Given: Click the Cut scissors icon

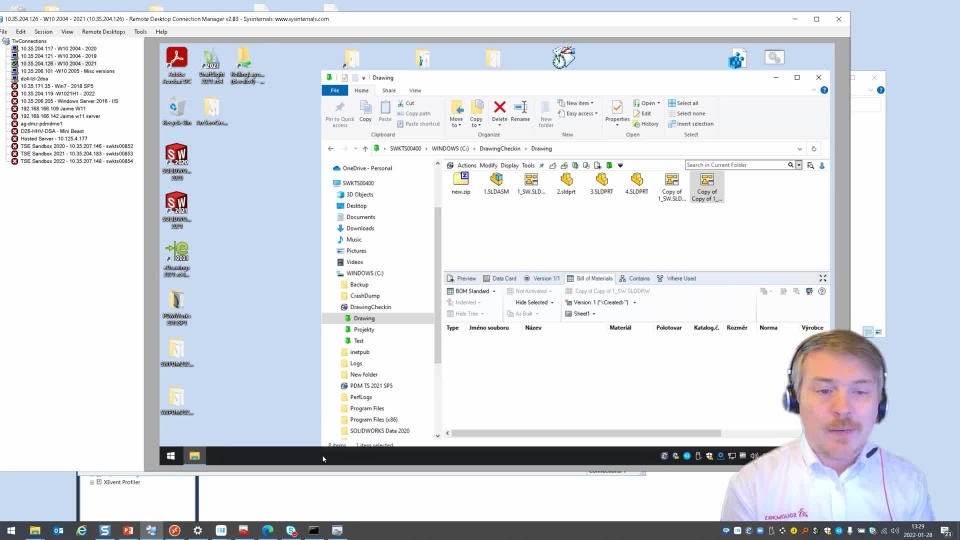Looking at the screenshot, I should (x=400, y=103).
